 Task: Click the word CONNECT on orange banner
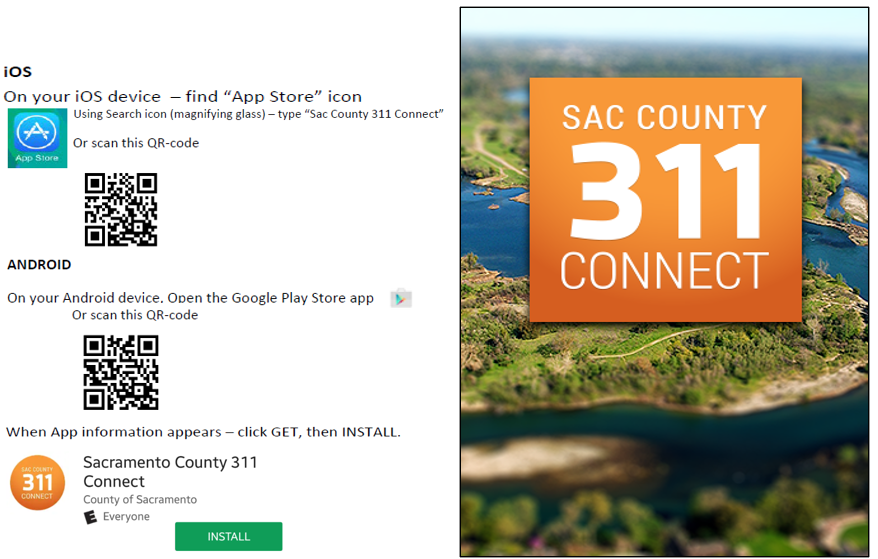tap(665, 271)
